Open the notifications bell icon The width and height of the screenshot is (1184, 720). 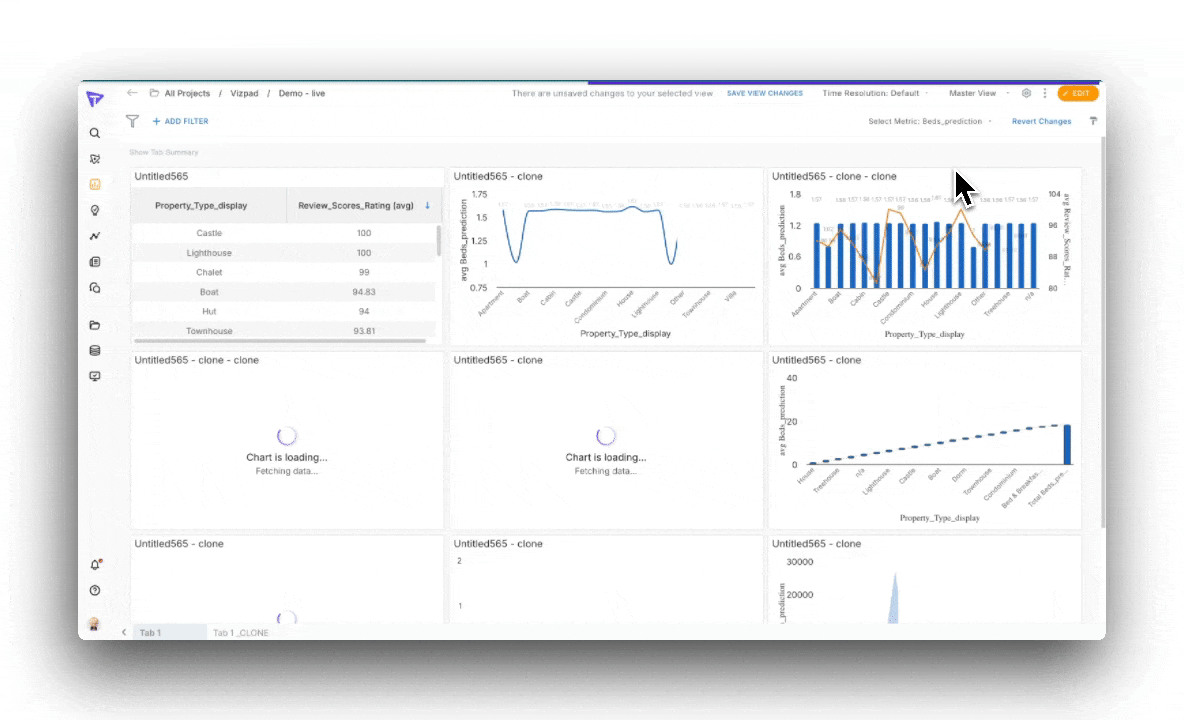96,565
